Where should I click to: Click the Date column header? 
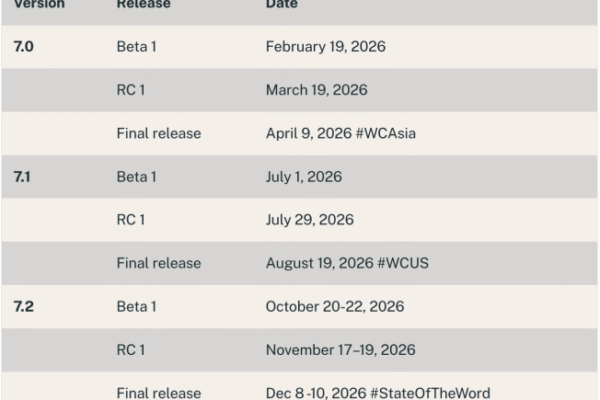tap(281, 5)
